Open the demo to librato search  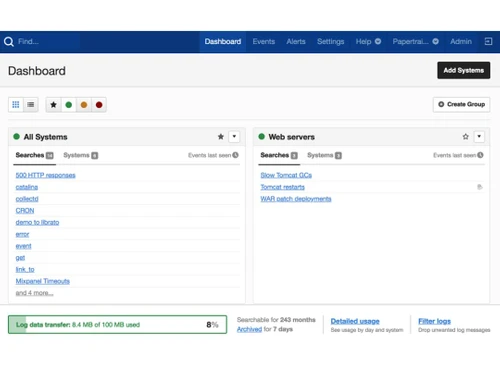click(37, 222)
